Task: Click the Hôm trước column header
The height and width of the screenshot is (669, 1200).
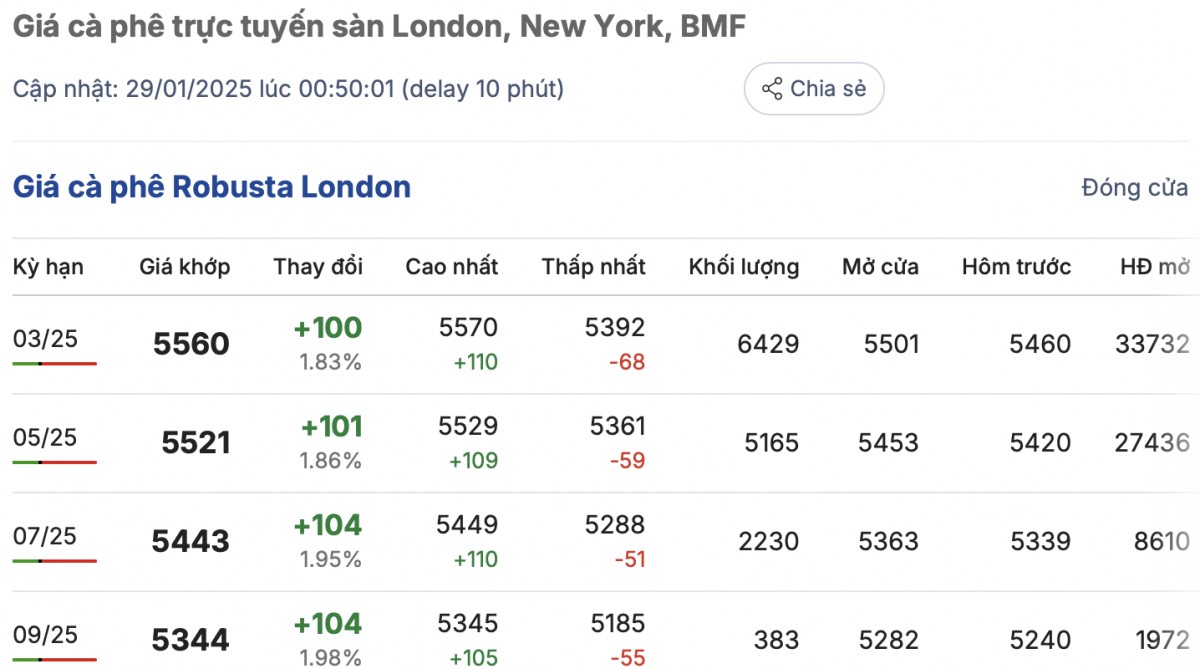Action: pos(1016,267)
